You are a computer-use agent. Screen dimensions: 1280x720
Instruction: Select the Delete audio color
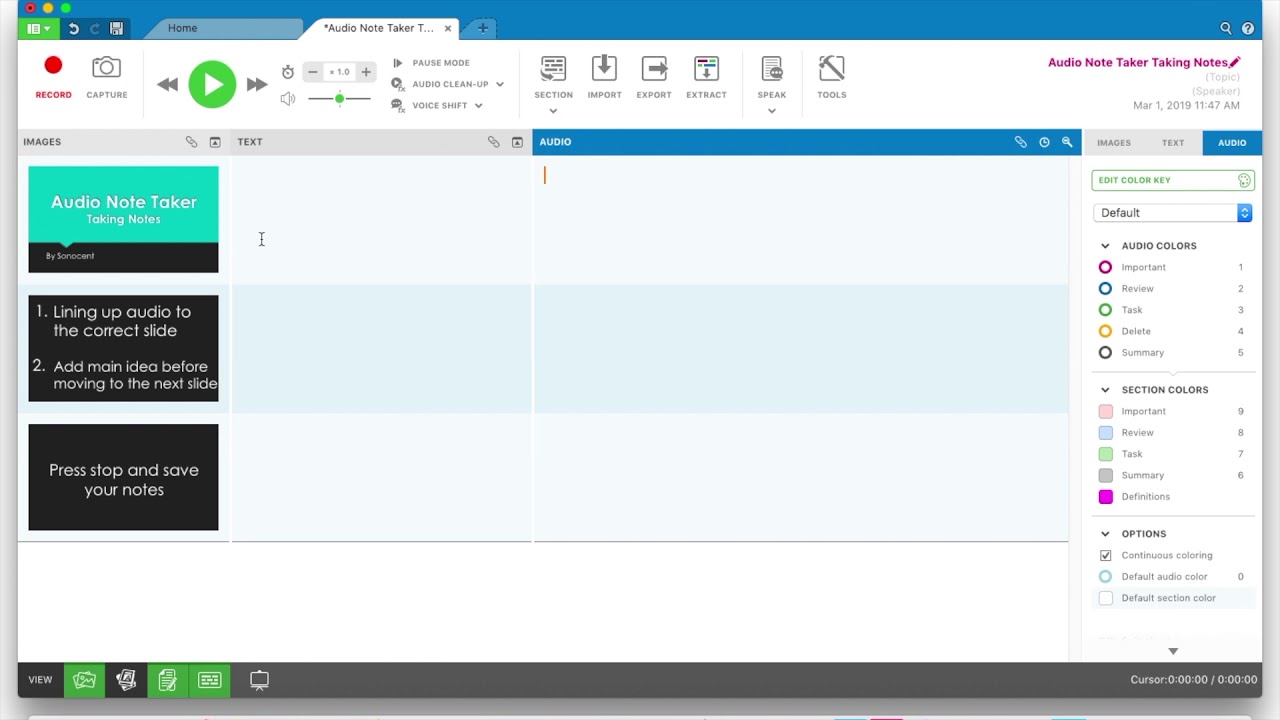pos(1105,331)
